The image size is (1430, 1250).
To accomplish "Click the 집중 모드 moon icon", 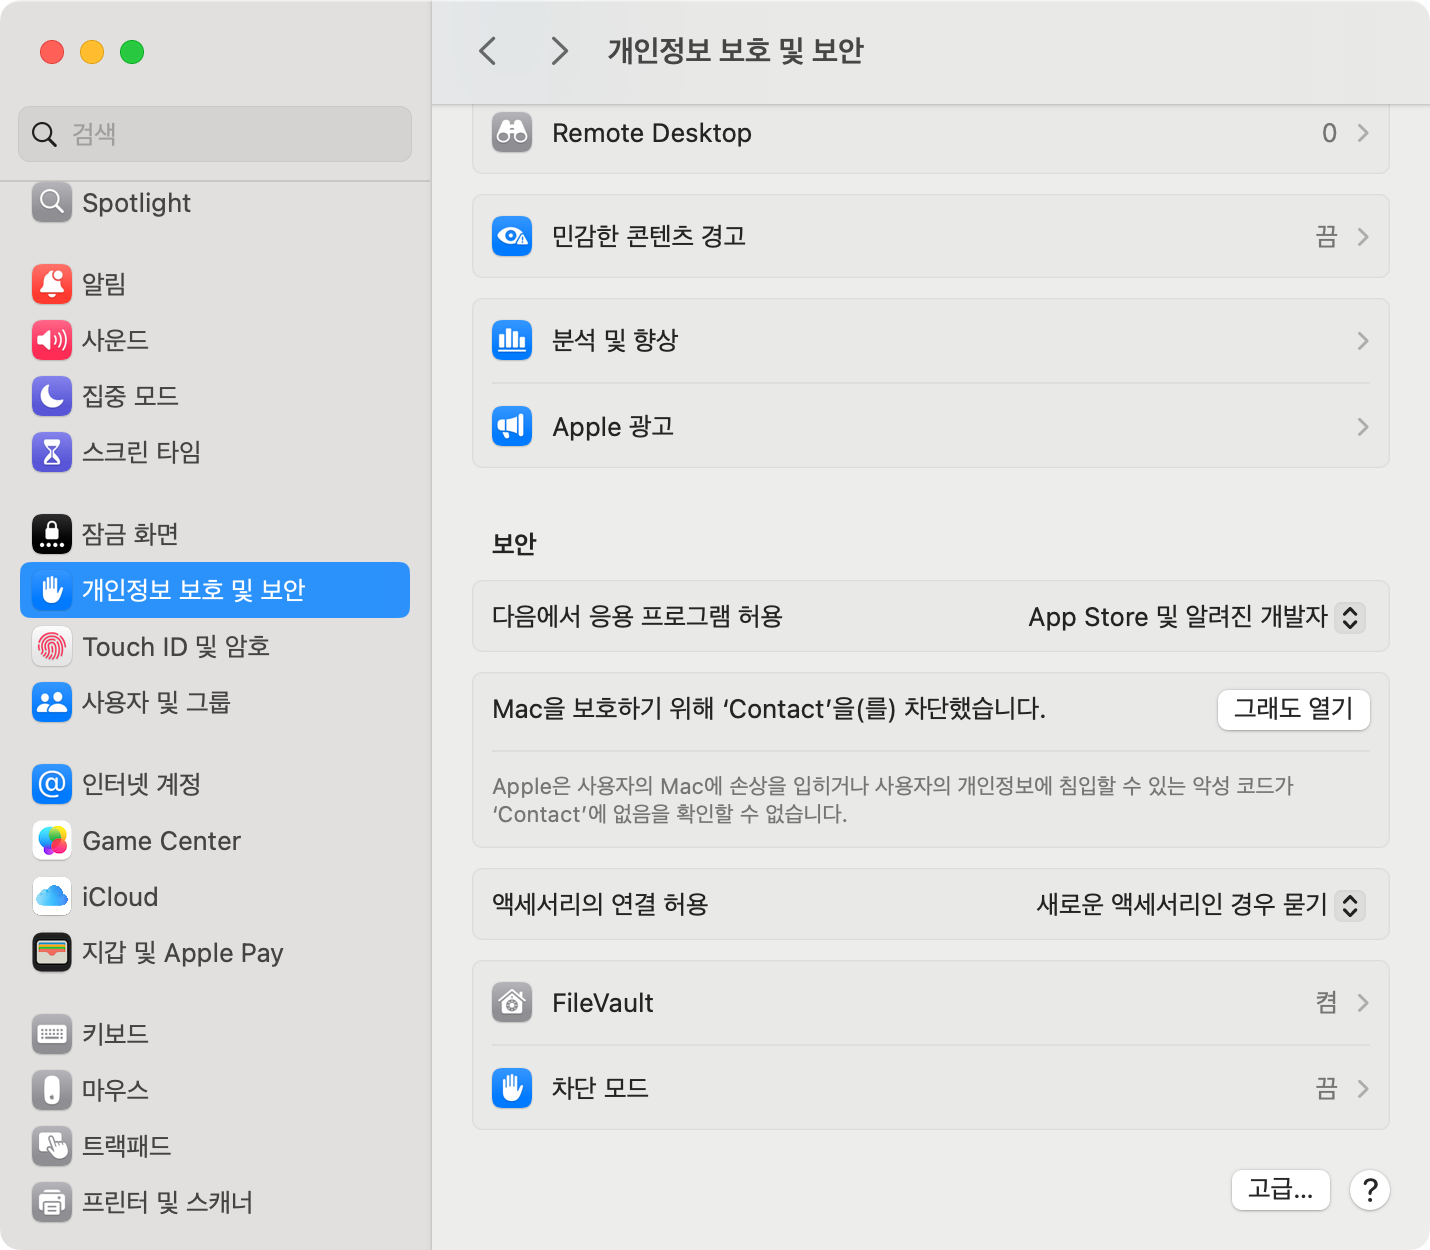I will tap(52, 396).
